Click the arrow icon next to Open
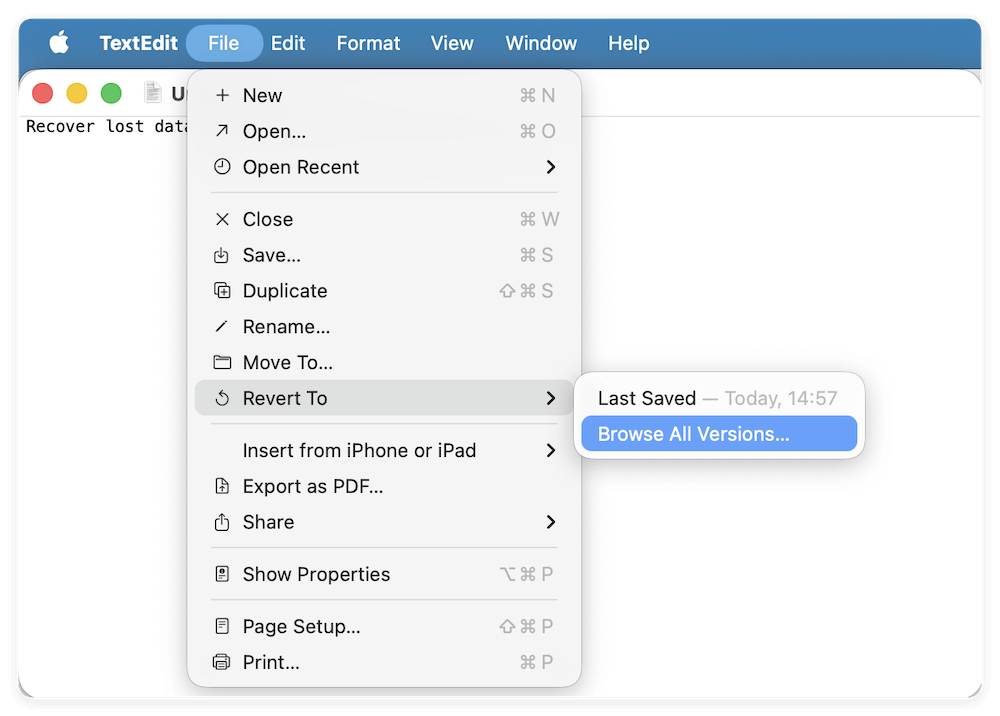Screen dimensions: 1000x716 [220, 131]
